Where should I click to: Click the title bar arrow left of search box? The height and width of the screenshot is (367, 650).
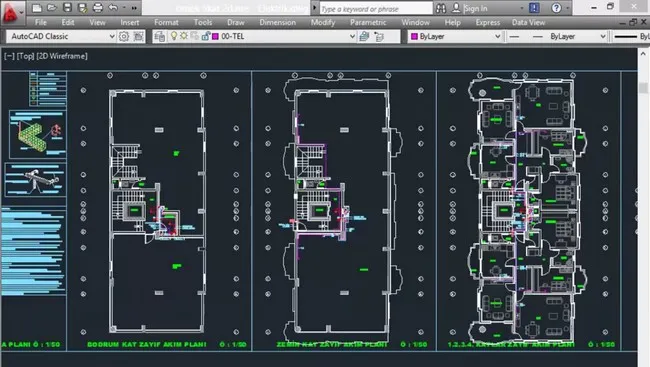[314, 8]
